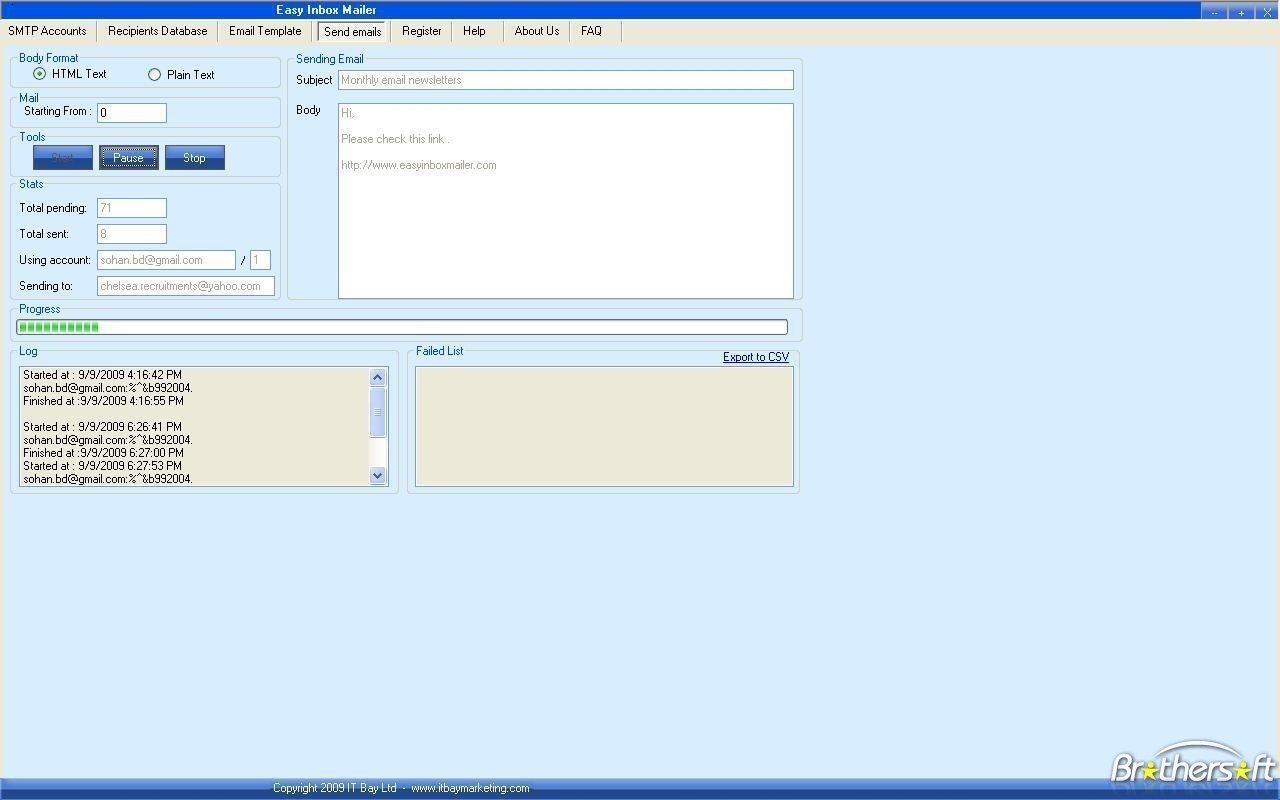The width and height of the screenshot is (1280, 800).
Task: Open the Help tab
Action: [474, 31]
